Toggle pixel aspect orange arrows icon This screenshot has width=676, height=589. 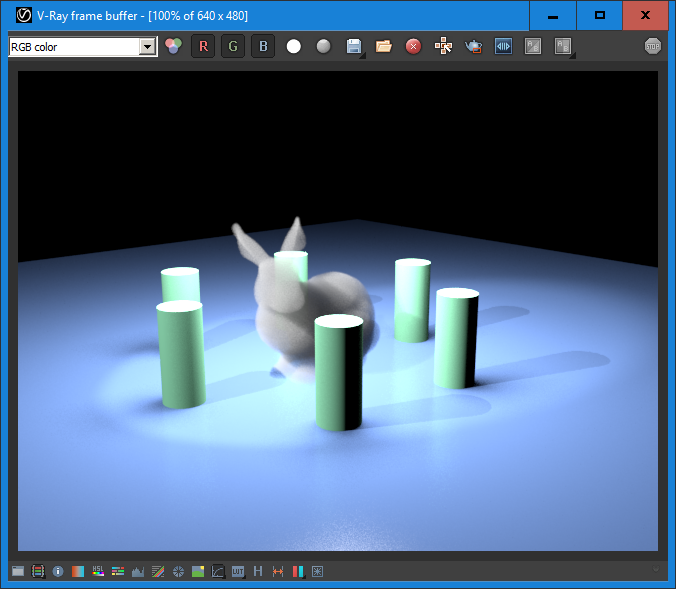click(278, 571)
